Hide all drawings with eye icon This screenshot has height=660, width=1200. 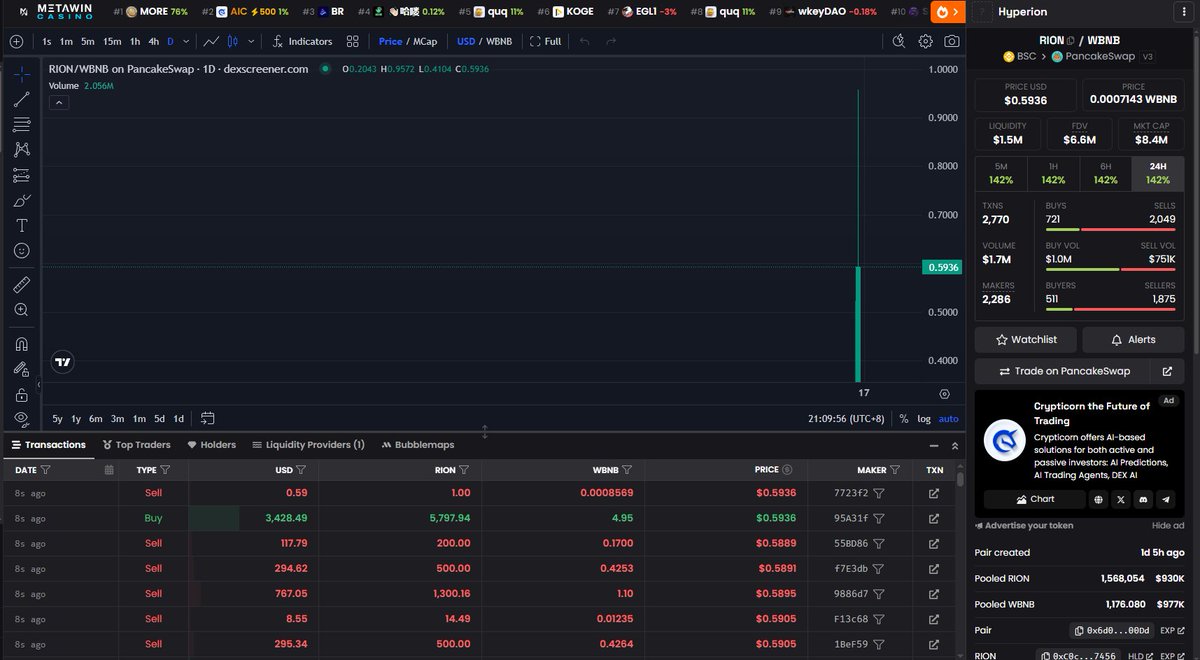(x=21, y=418)
